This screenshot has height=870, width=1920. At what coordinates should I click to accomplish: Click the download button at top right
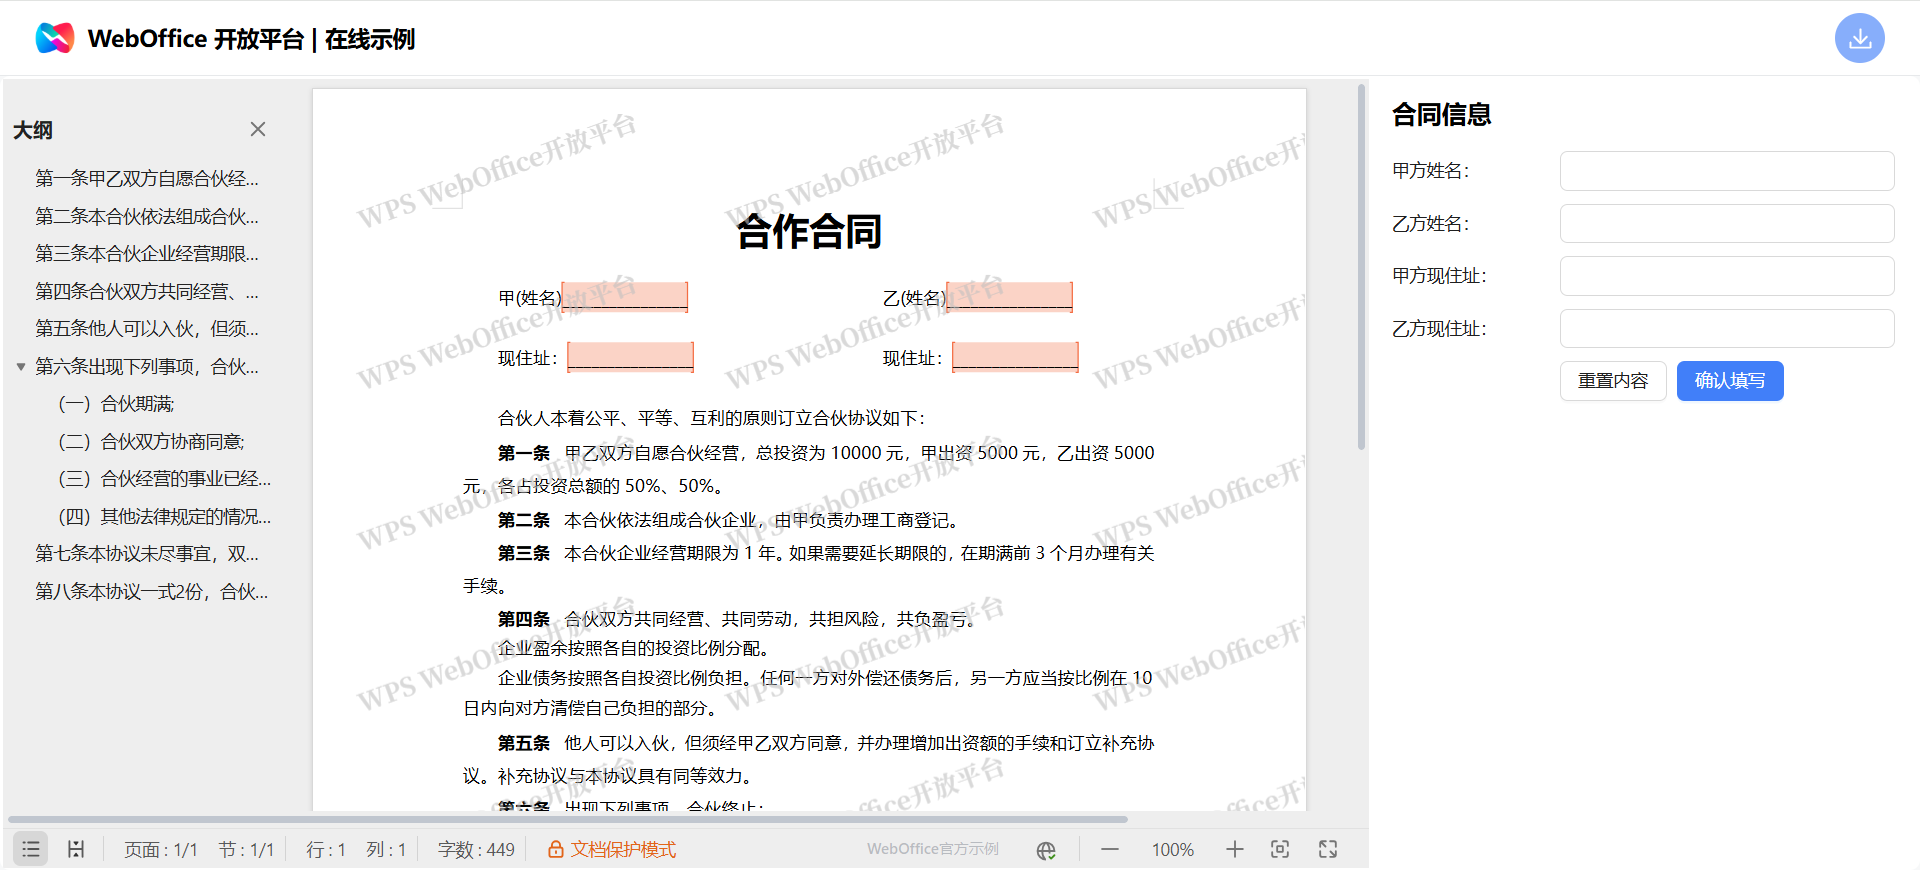(x=1859, y=38)
